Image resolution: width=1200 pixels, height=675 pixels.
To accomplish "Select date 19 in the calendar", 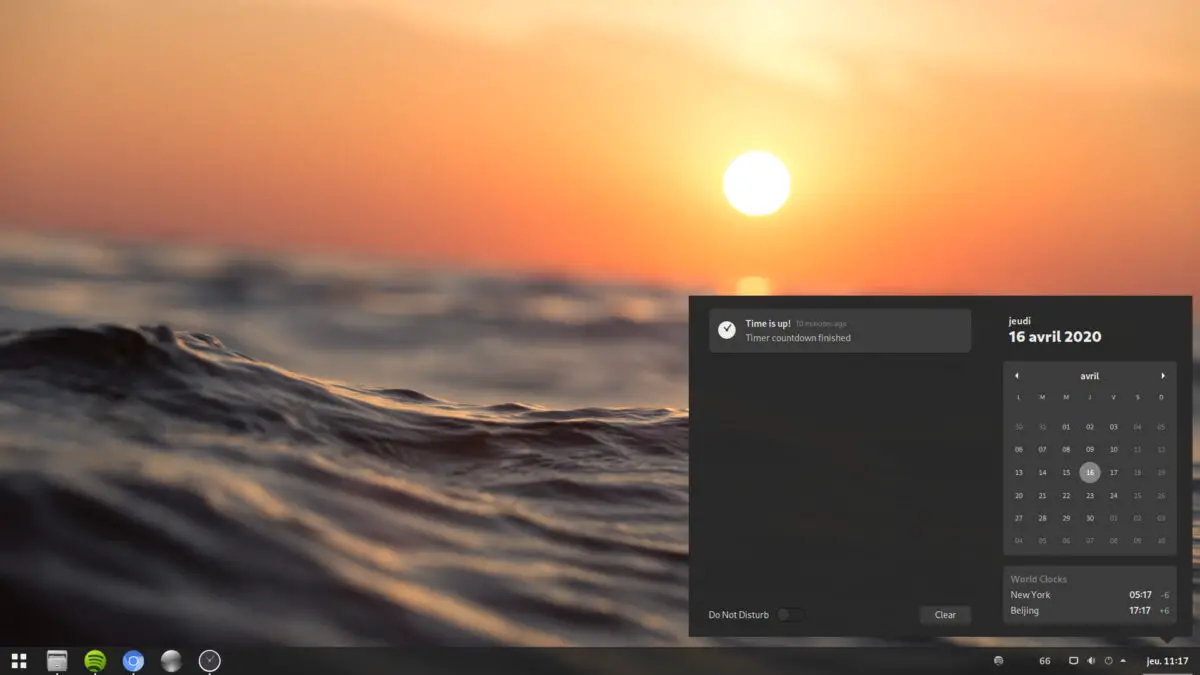I will 1161,472.
